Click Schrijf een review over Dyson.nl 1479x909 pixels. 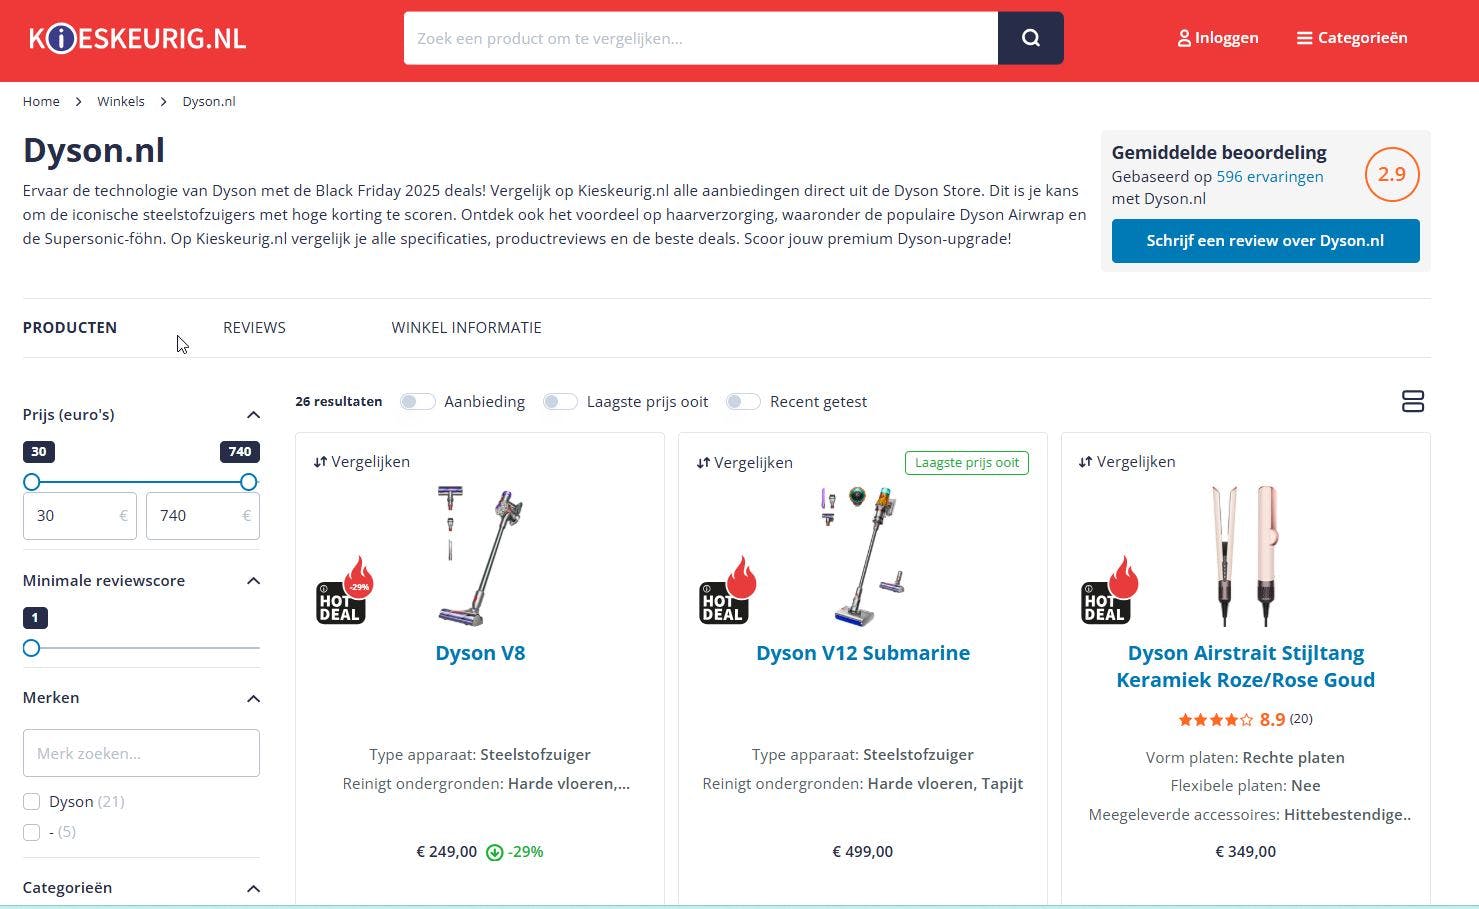[x=1265, y=241]
